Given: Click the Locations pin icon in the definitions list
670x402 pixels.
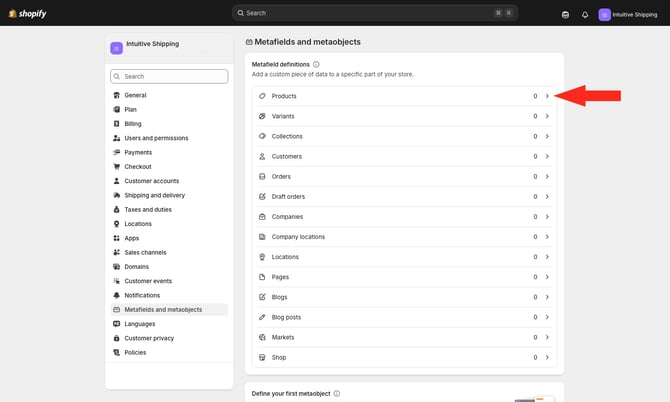Looking at the screenshot, I should point(262,257).
